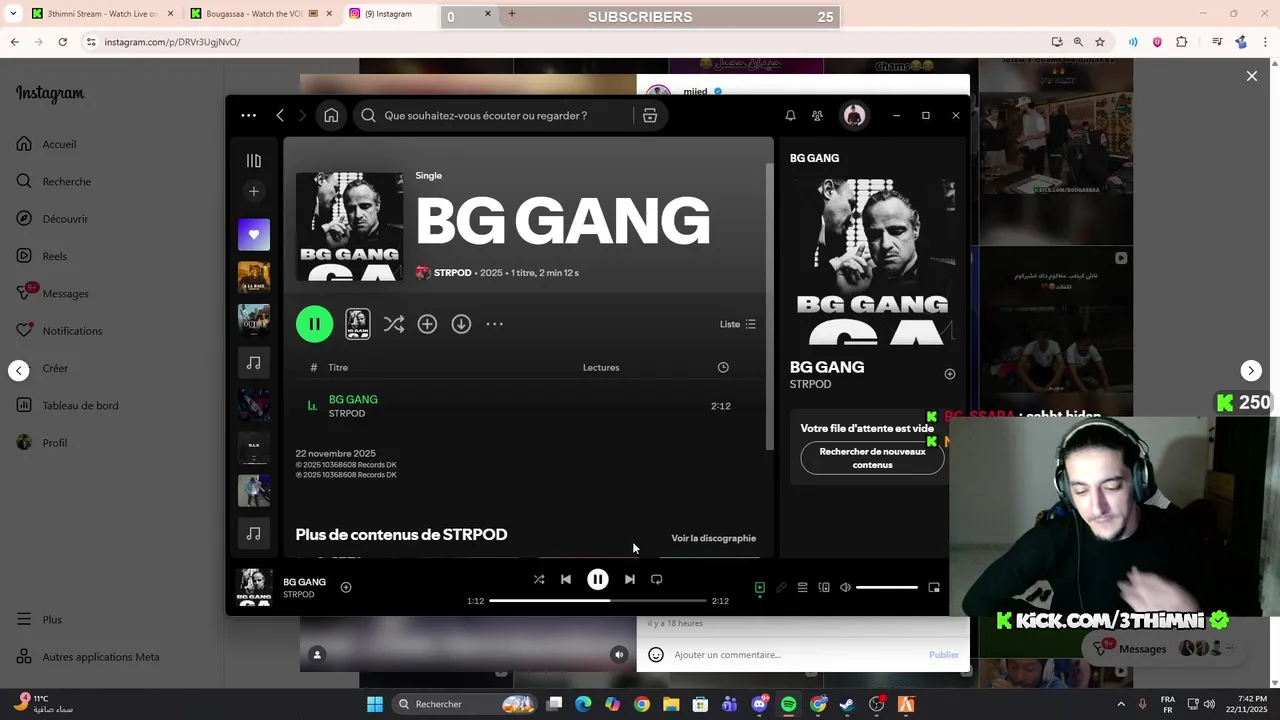This screenshot has height=720, width=1280.
Task: Open STRPOD artist link under album title
Action: click(452, 273)
